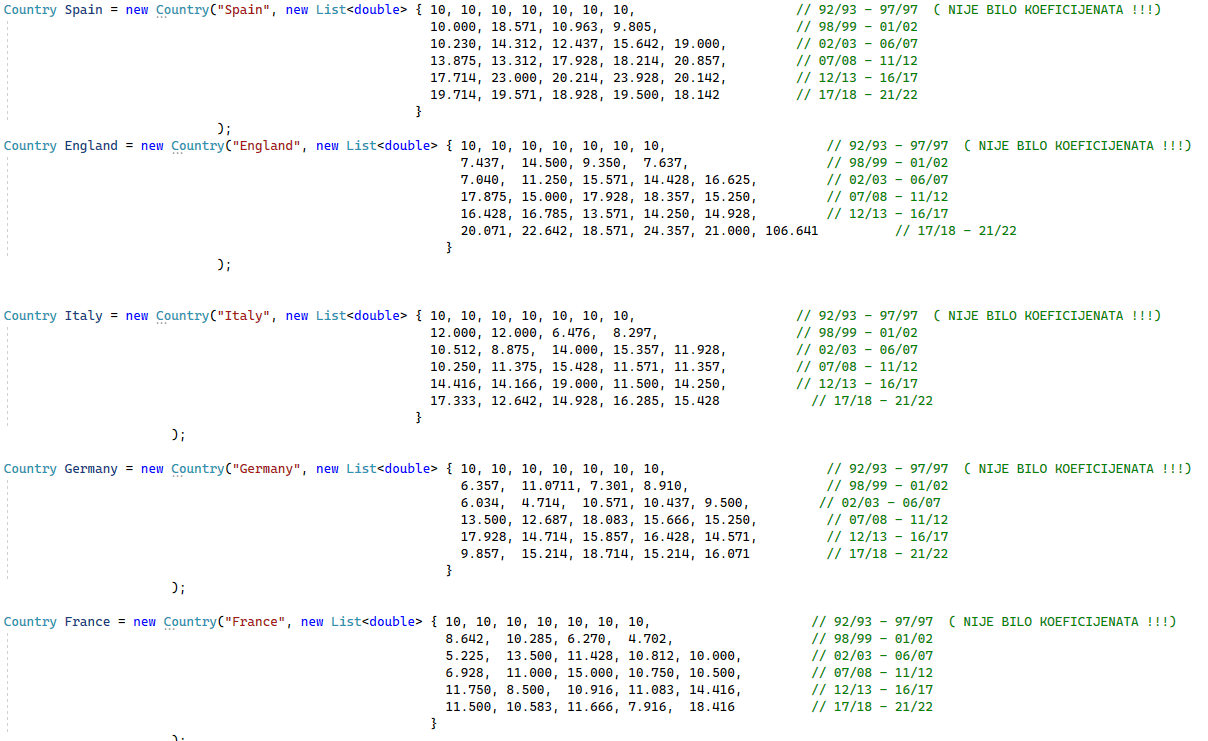
Task: Click value 6.476 in Italy's list
Action: click(570, 333)
